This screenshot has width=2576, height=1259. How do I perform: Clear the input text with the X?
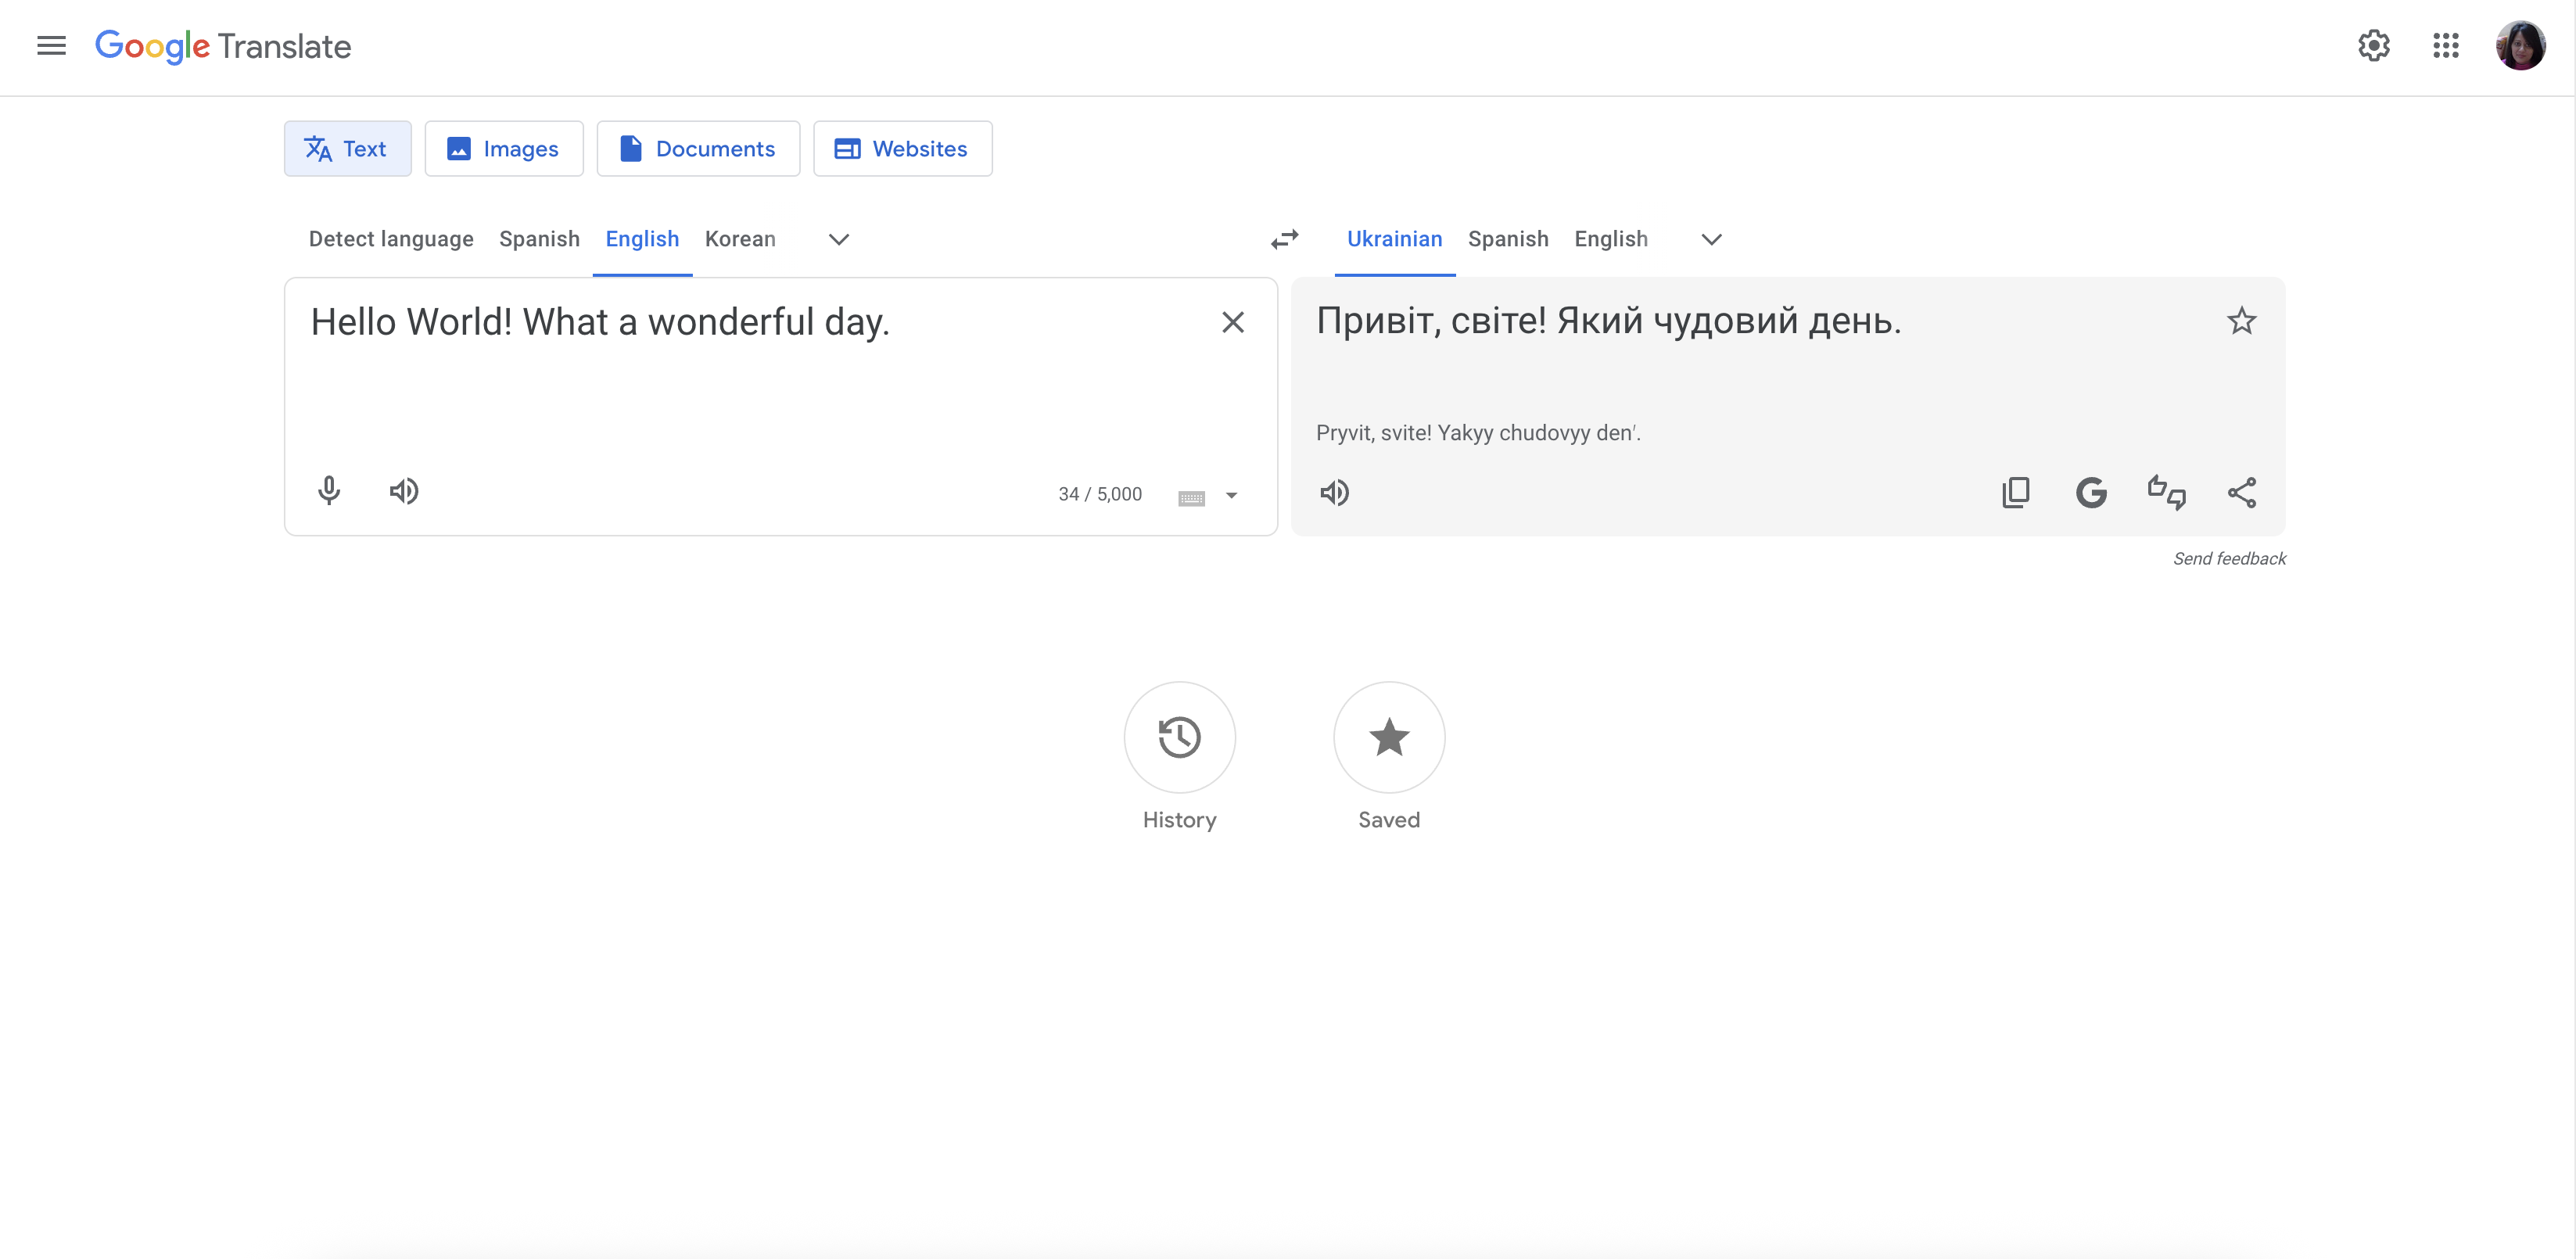click(1233, 322)
